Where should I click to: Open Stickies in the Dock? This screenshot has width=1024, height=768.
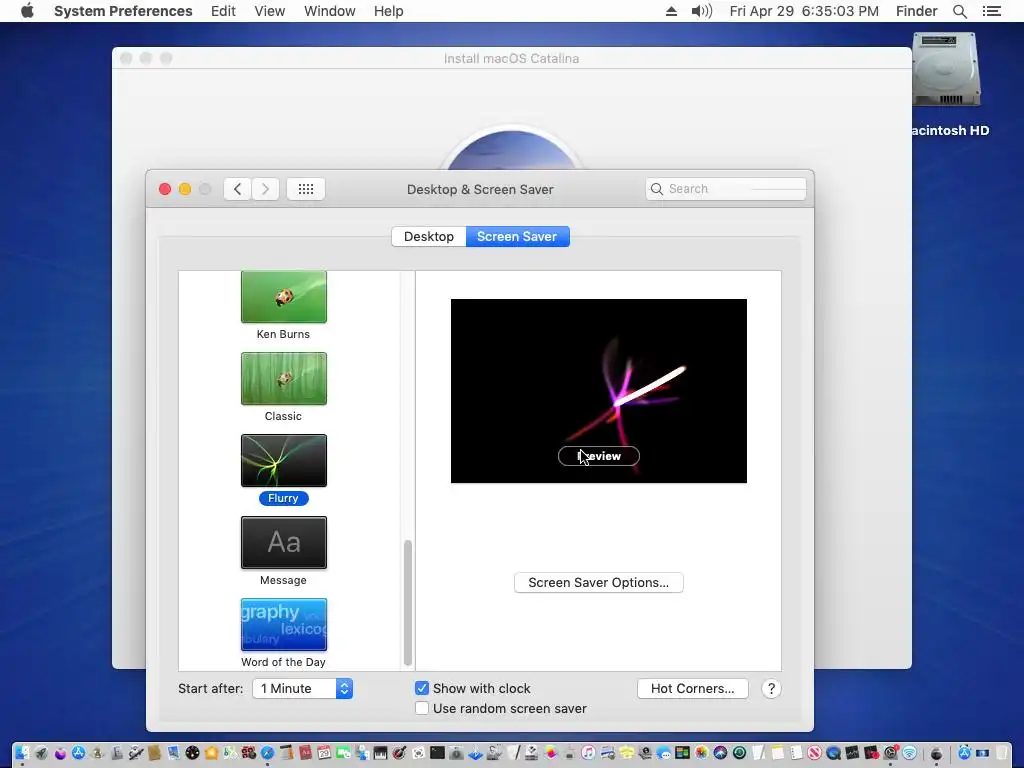click(626, 753)
